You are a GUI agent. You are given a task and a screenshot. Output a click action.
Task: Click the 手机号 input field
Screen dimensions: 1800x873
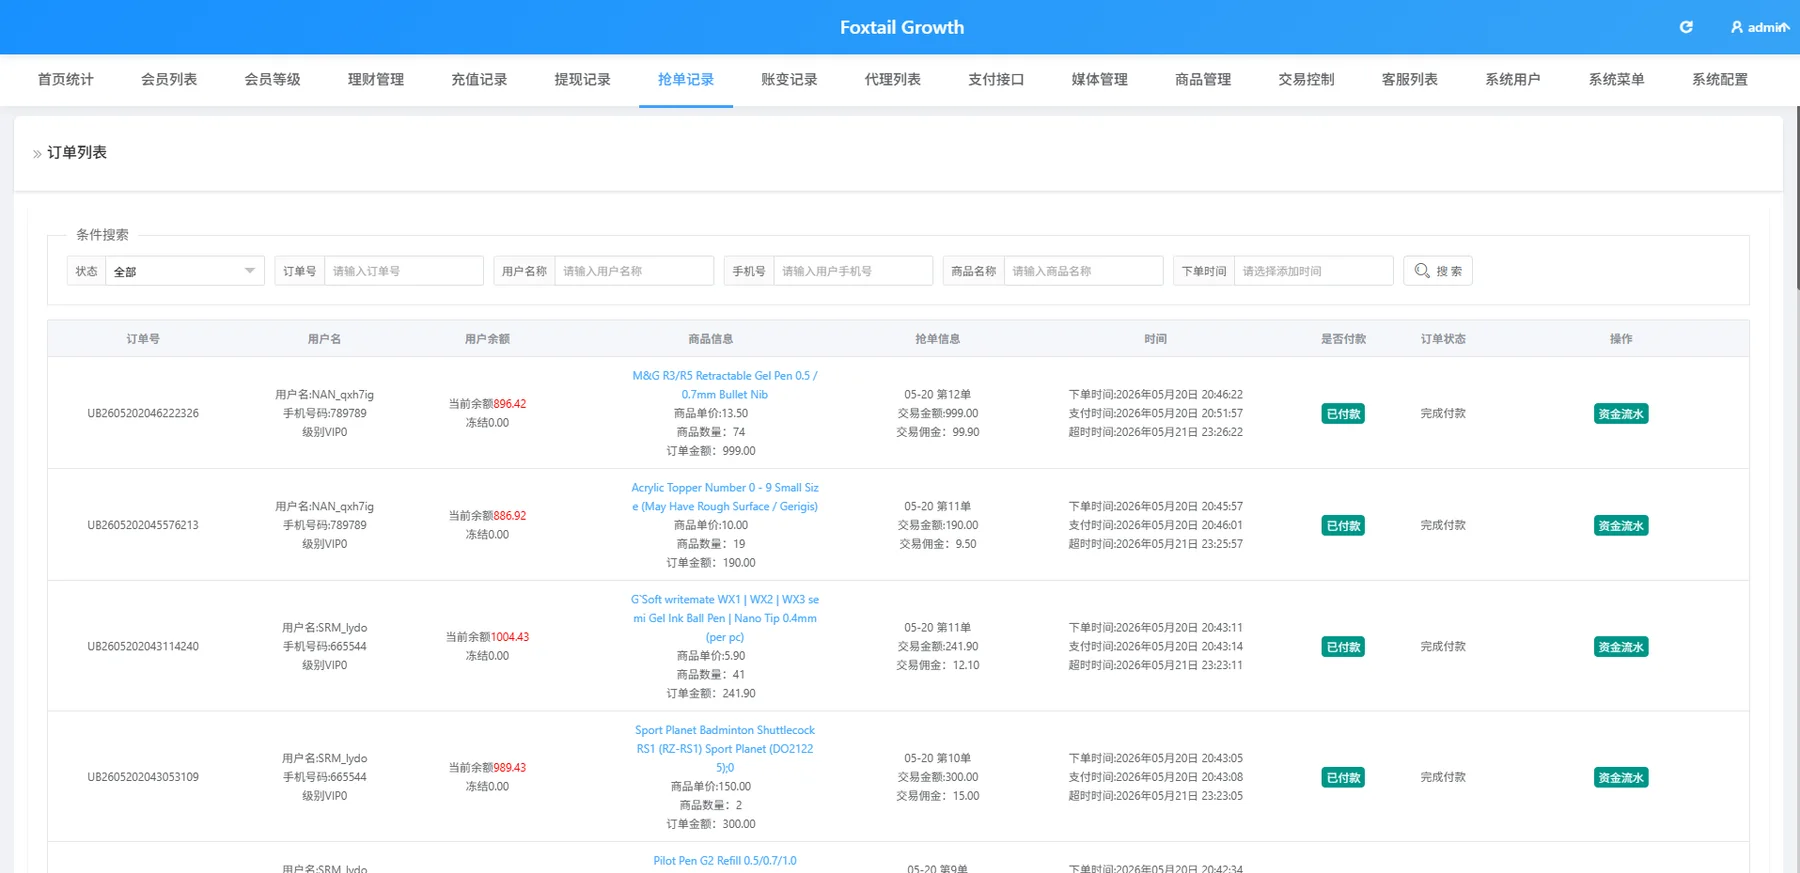pos(853,271)
